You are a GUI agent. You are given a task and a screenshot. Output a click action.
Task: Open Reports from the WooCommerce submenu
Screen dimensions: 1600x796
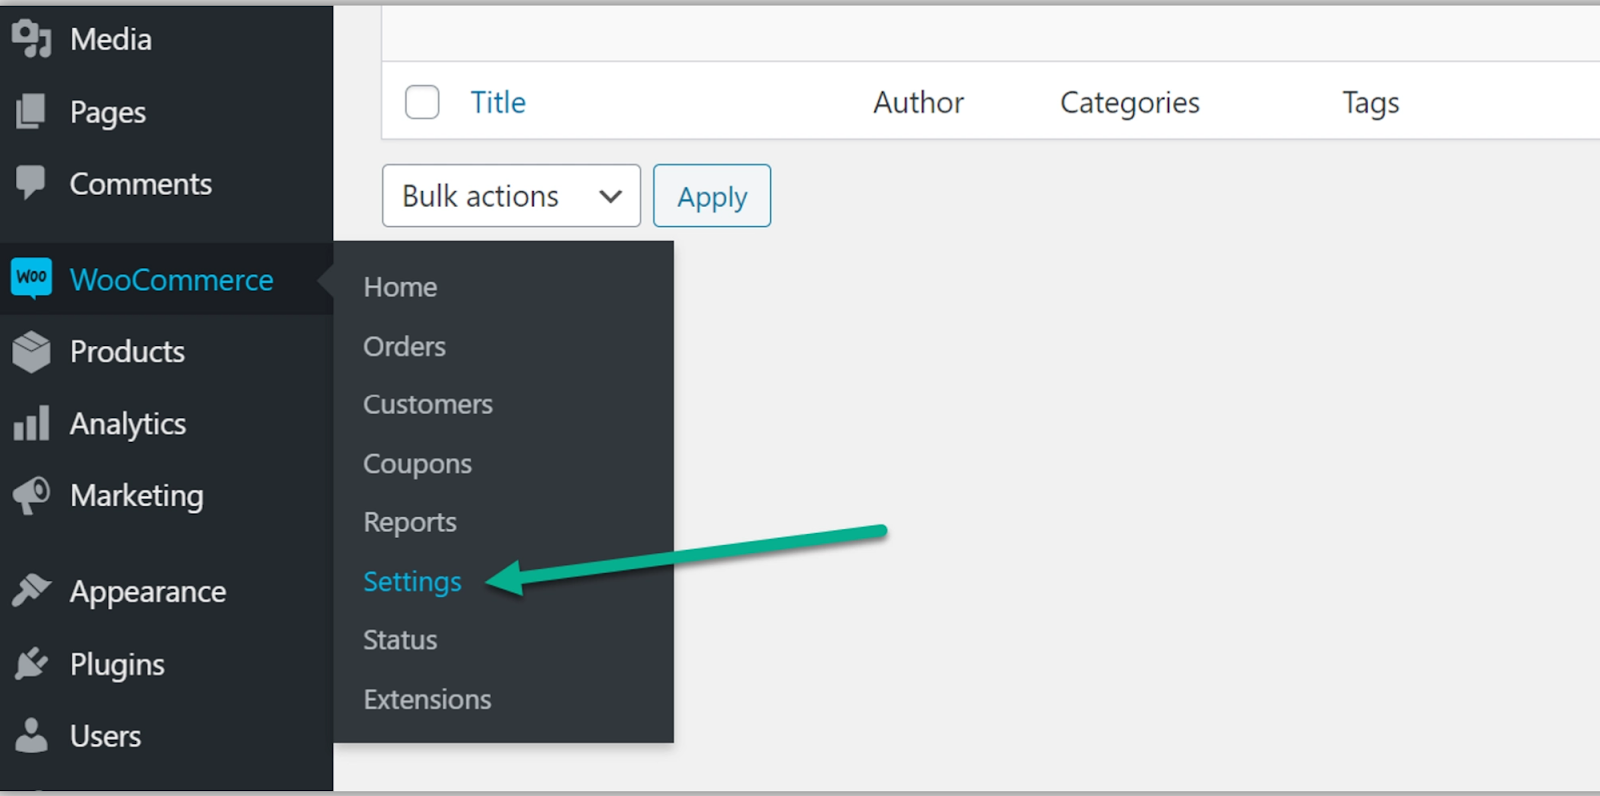[x=410, y=522]
